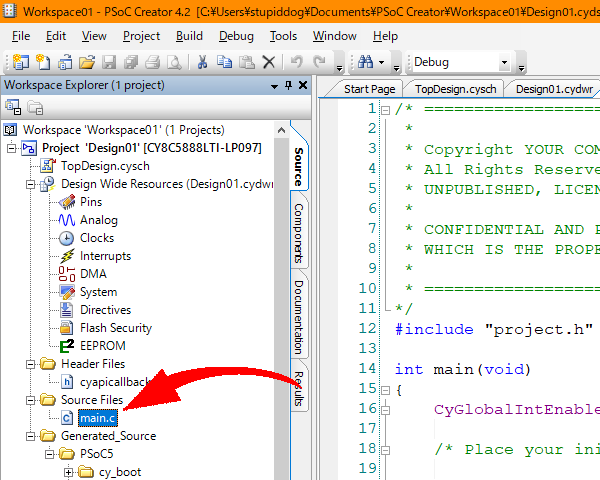Screen dimensions: 600x480
Task: Switch to the Start Page tab
Action: pyautogui.click(x=369, y=89)
